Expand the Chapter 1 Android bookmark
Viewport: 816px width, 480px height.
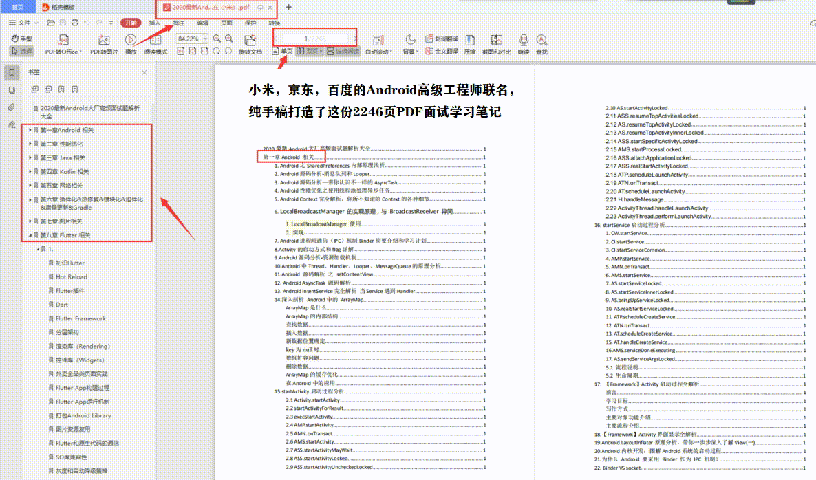(x=30, y=130)
